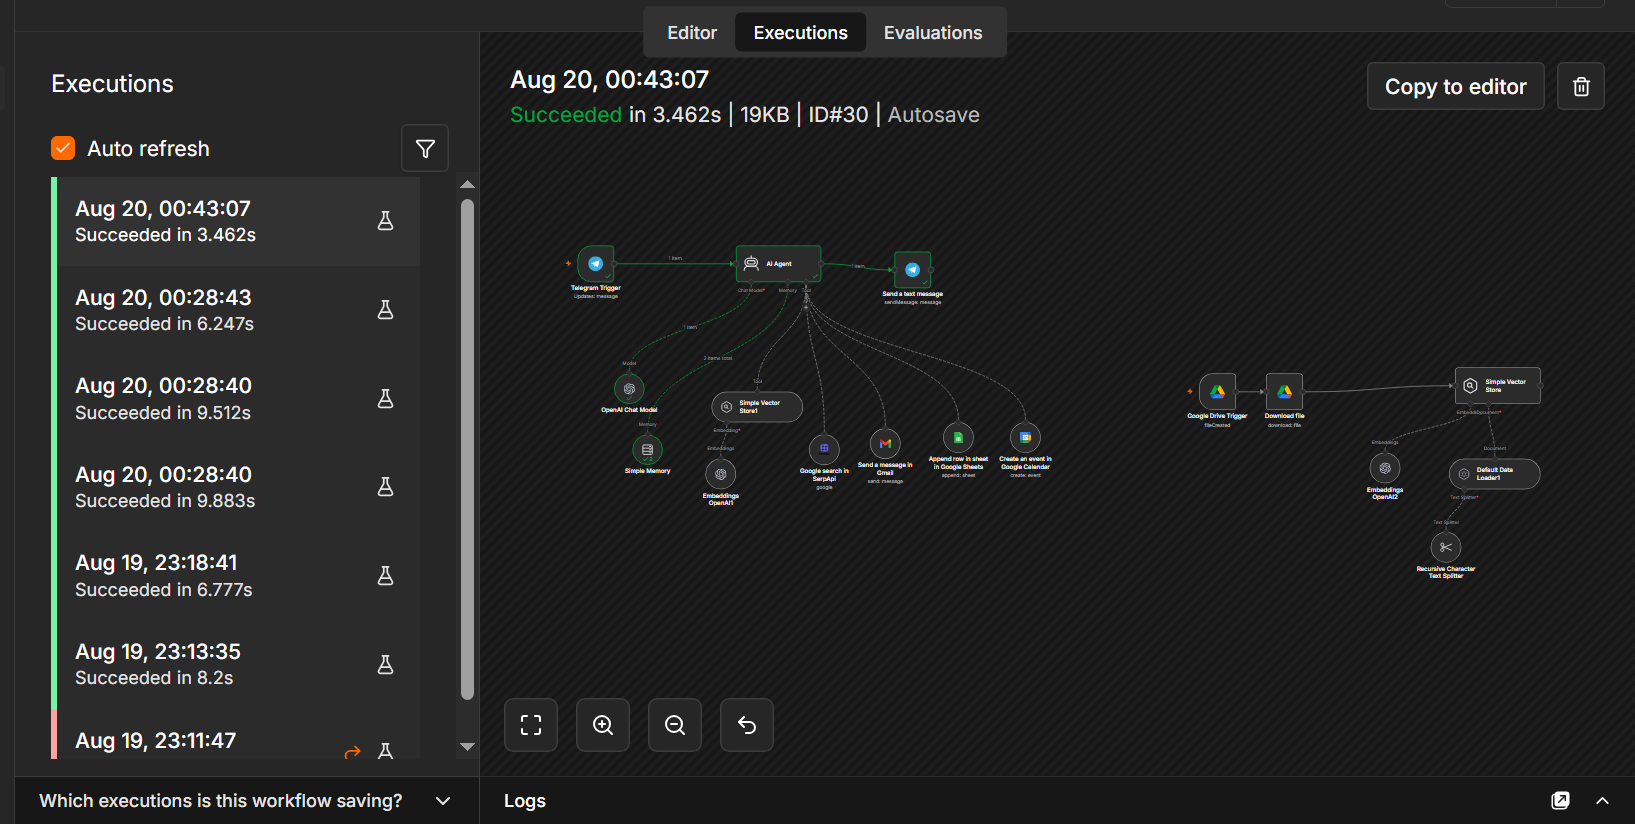Click the executions list scrollbar thumb
This screenshot has width=1635, height=824.
tap(467, 449)
